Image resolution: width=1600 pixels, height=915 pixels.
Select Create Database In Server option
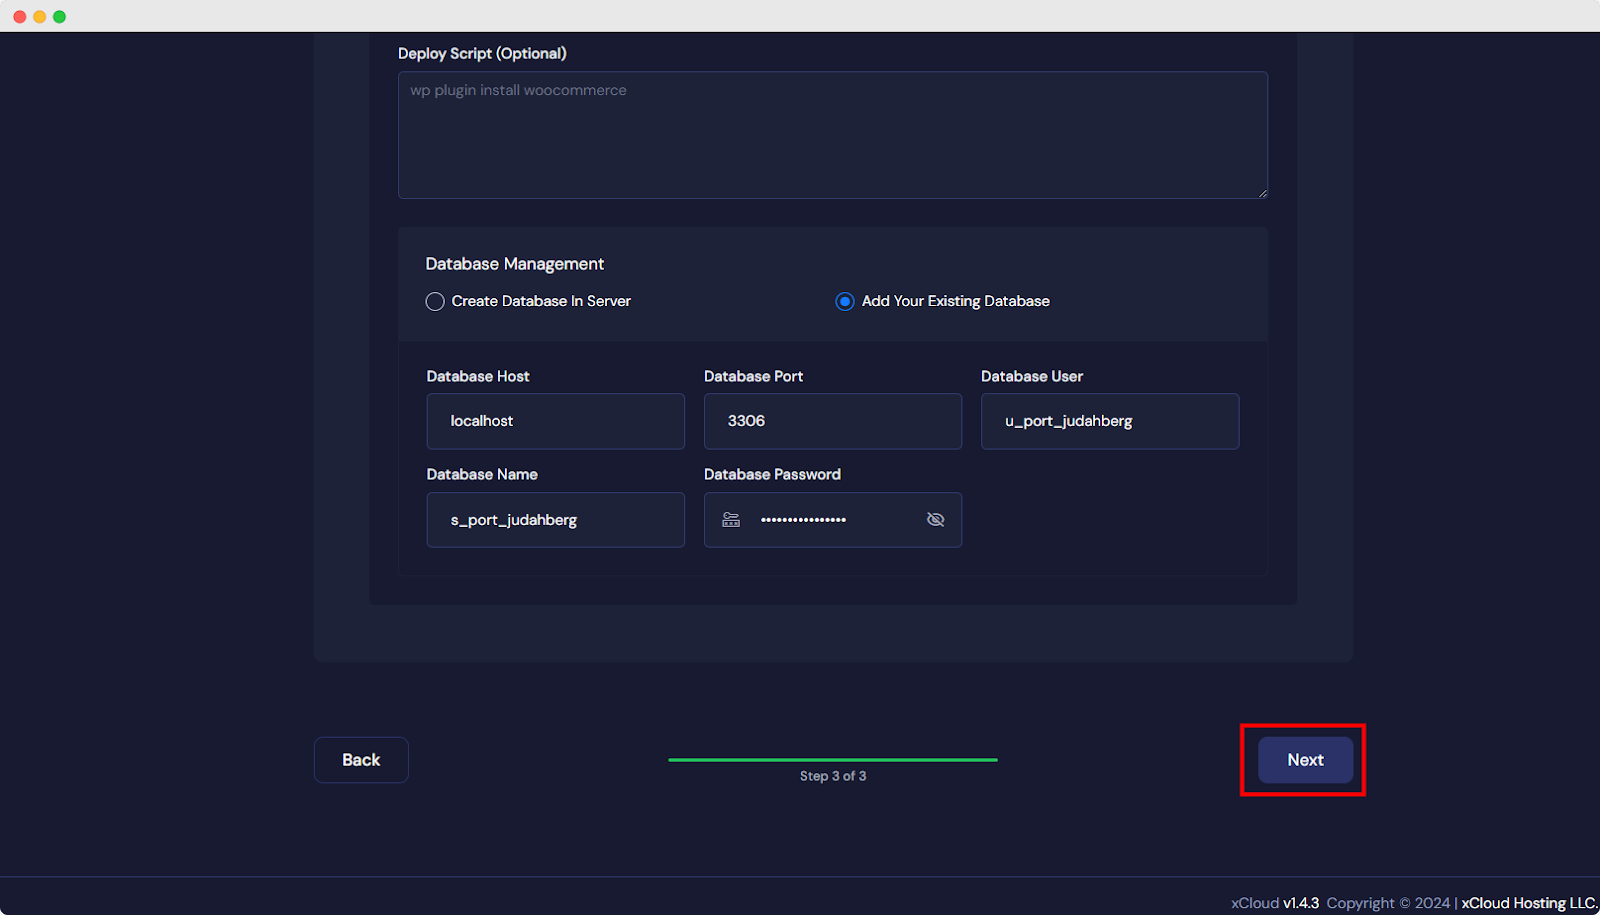point(435,301)
